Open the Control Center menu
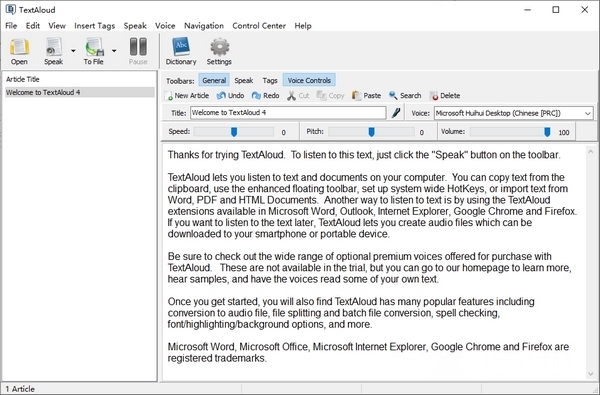 (x=259, y=26)
